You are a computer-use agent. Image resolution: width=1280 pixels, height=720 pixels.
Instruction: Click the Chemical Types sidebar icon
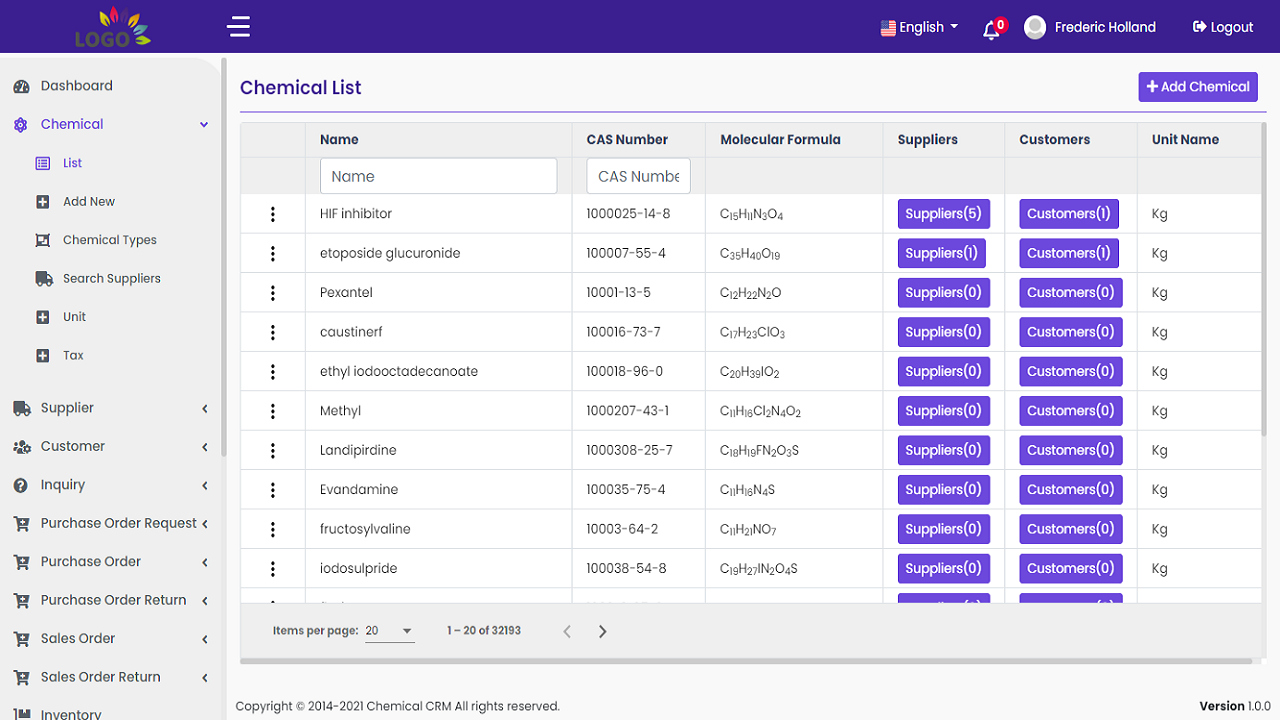point(43,240)
